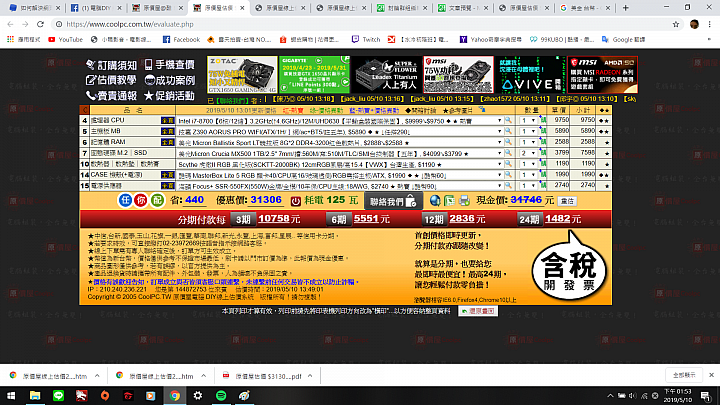Click the ZOTAC GTX1650 banner ad
Screen dimensions: 720x405
point(242,74)
